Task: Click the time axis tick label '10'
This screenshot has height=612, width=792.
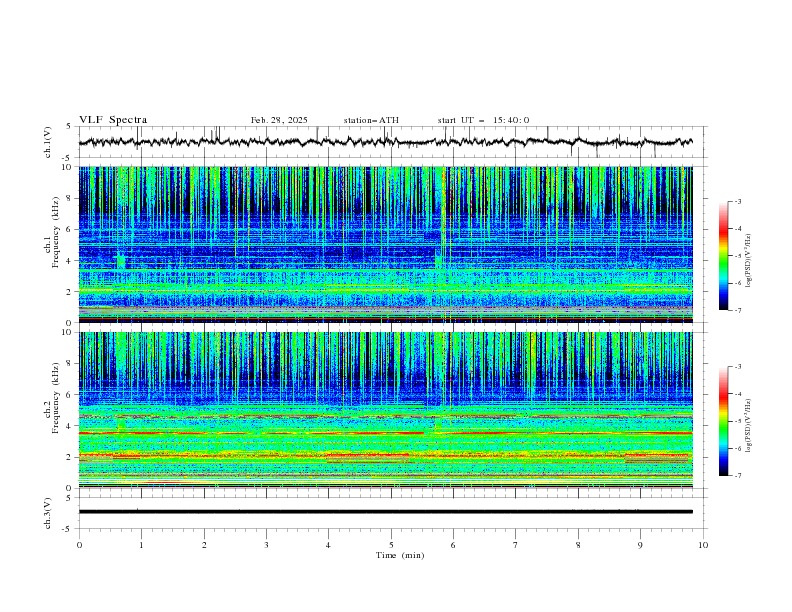Action: tap(703, 545)
